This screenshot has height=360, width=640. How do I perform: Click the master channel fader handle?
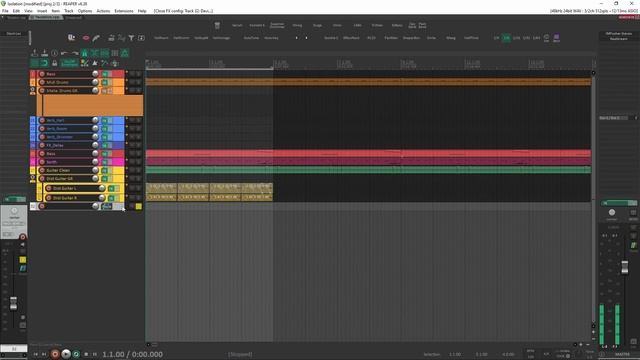(624, 267)
